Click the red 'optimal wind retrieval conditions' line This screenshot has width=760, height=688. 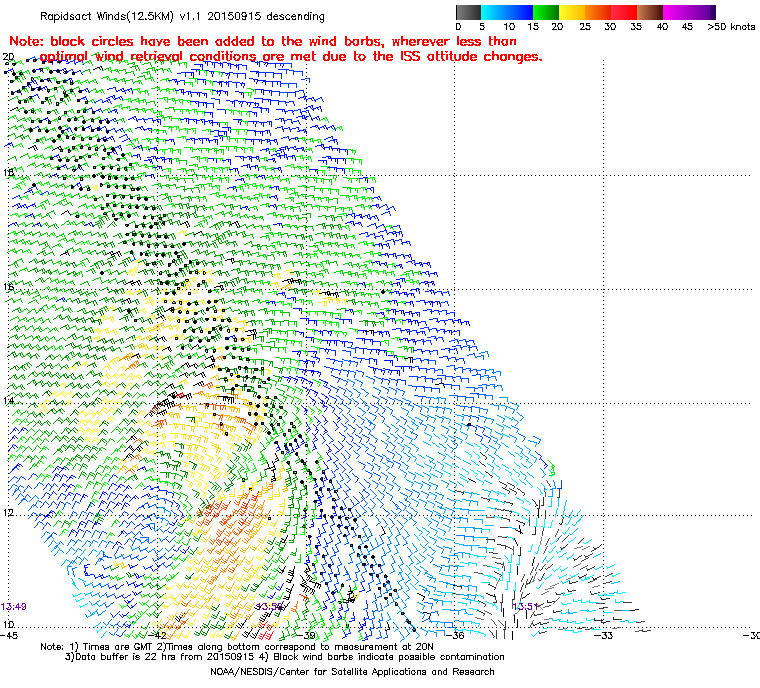[291, 57]
